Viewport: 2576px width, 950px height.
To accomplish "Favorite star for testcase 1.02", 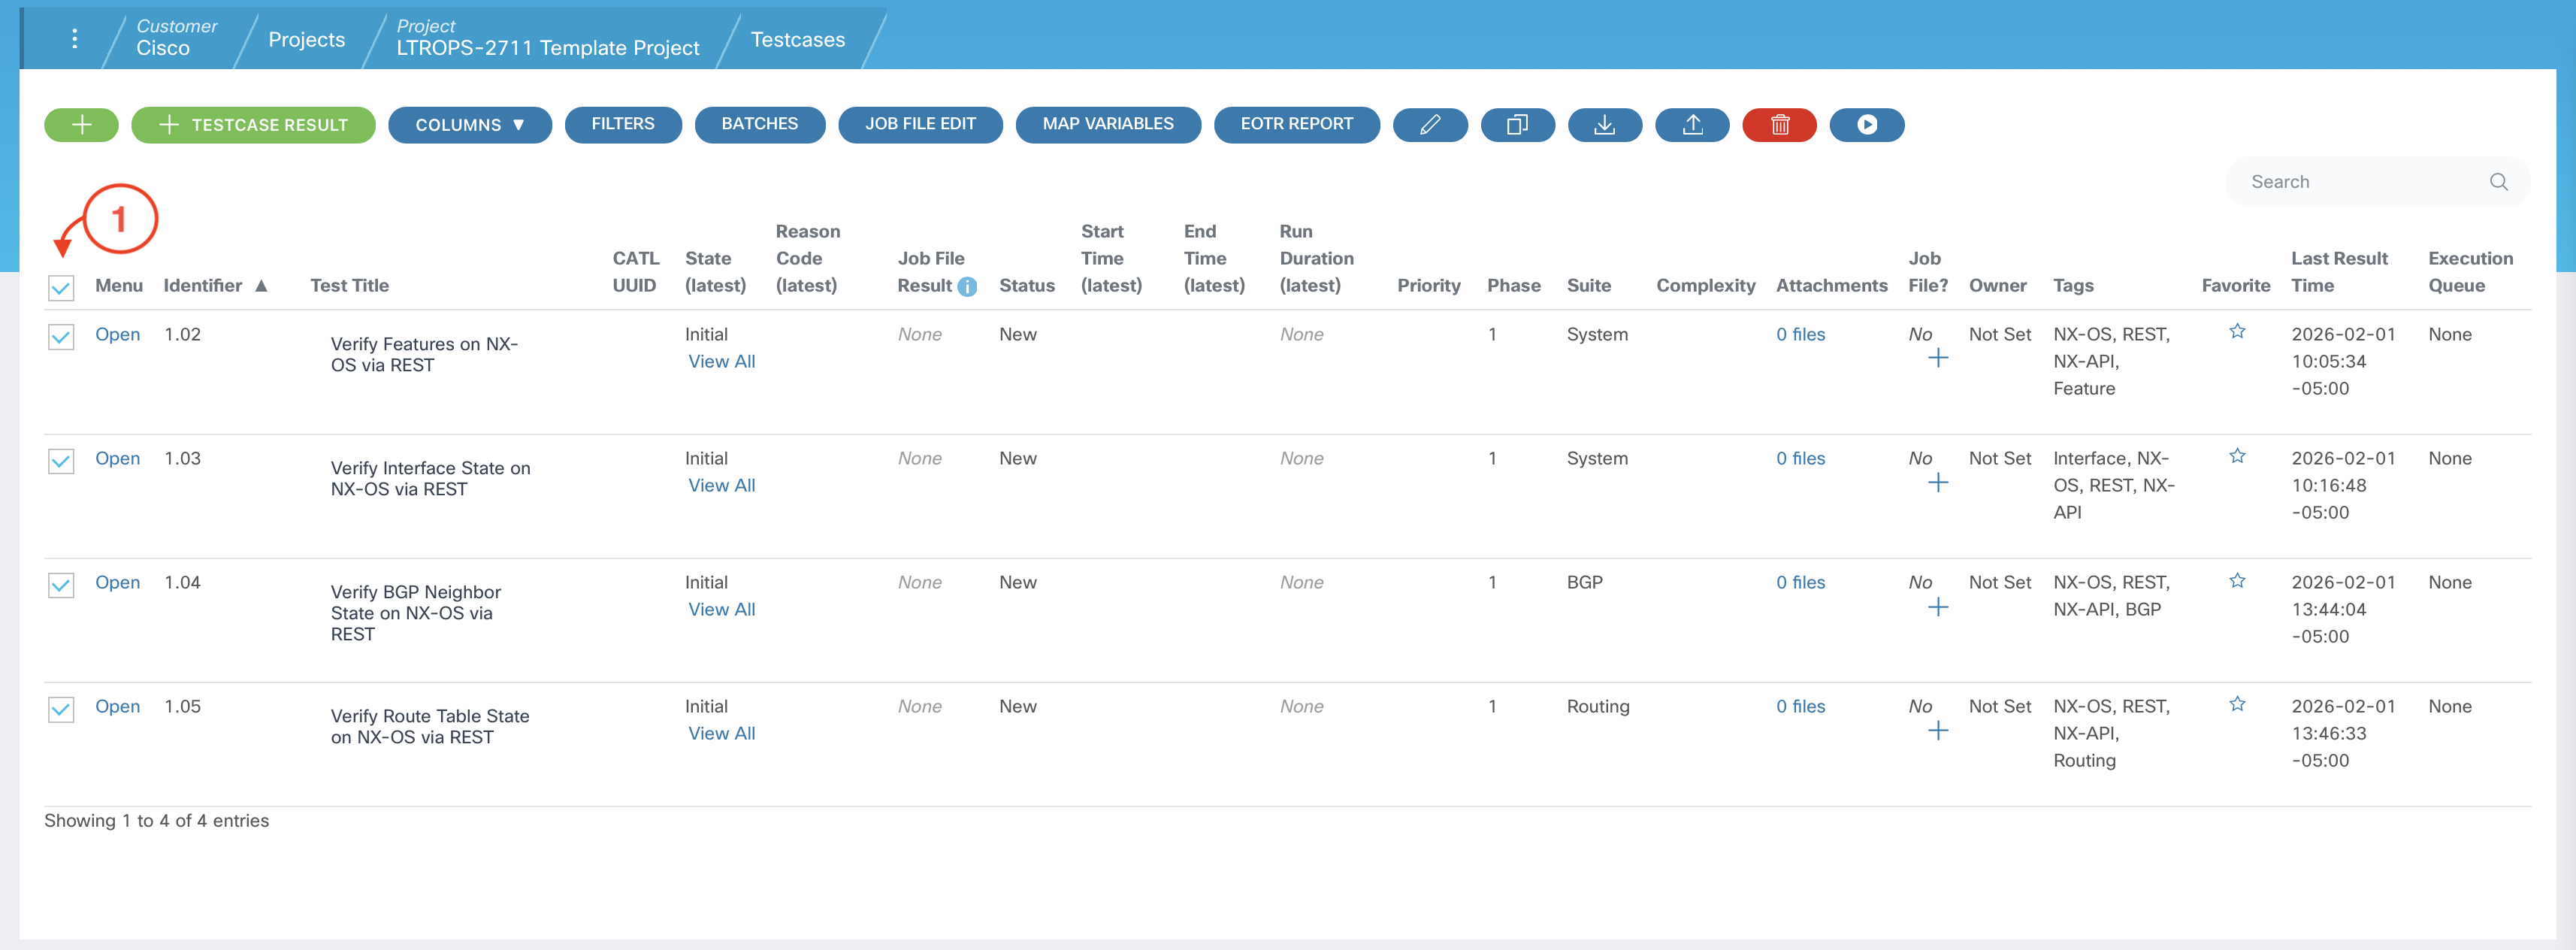I will point(2237,332).
